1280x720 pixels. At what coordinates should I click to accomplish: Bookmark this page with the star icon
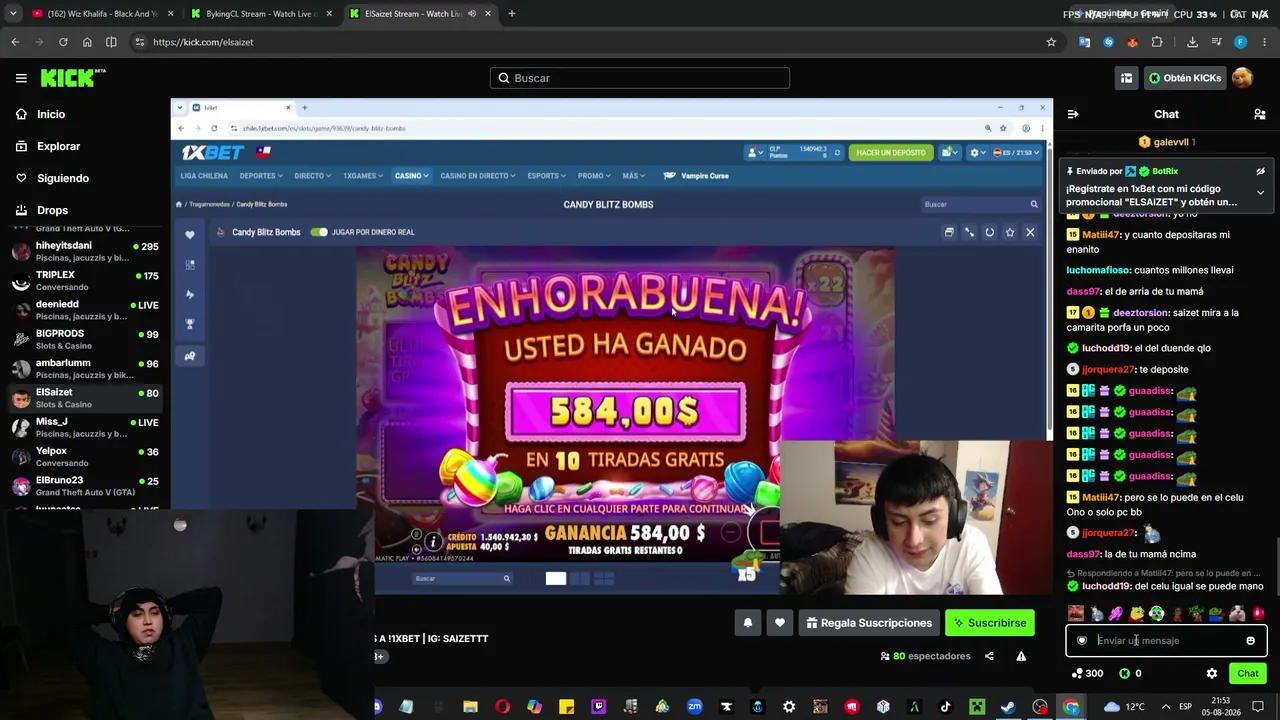pyautogui.click(x=1051, y=42)
